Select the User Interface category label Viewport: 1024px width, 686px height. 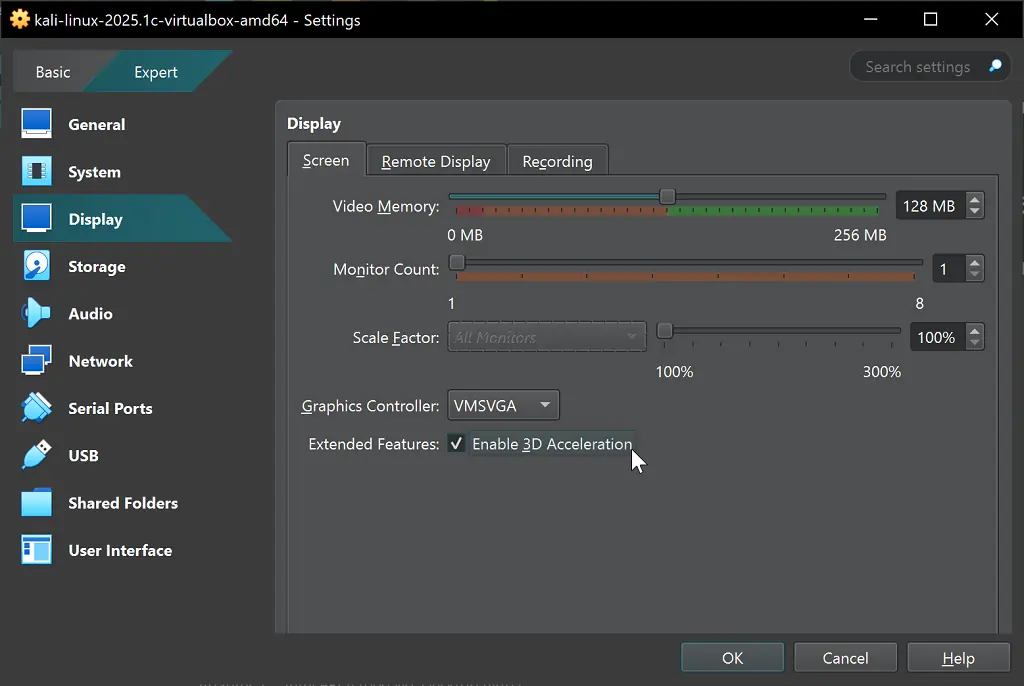click(120, 550)
